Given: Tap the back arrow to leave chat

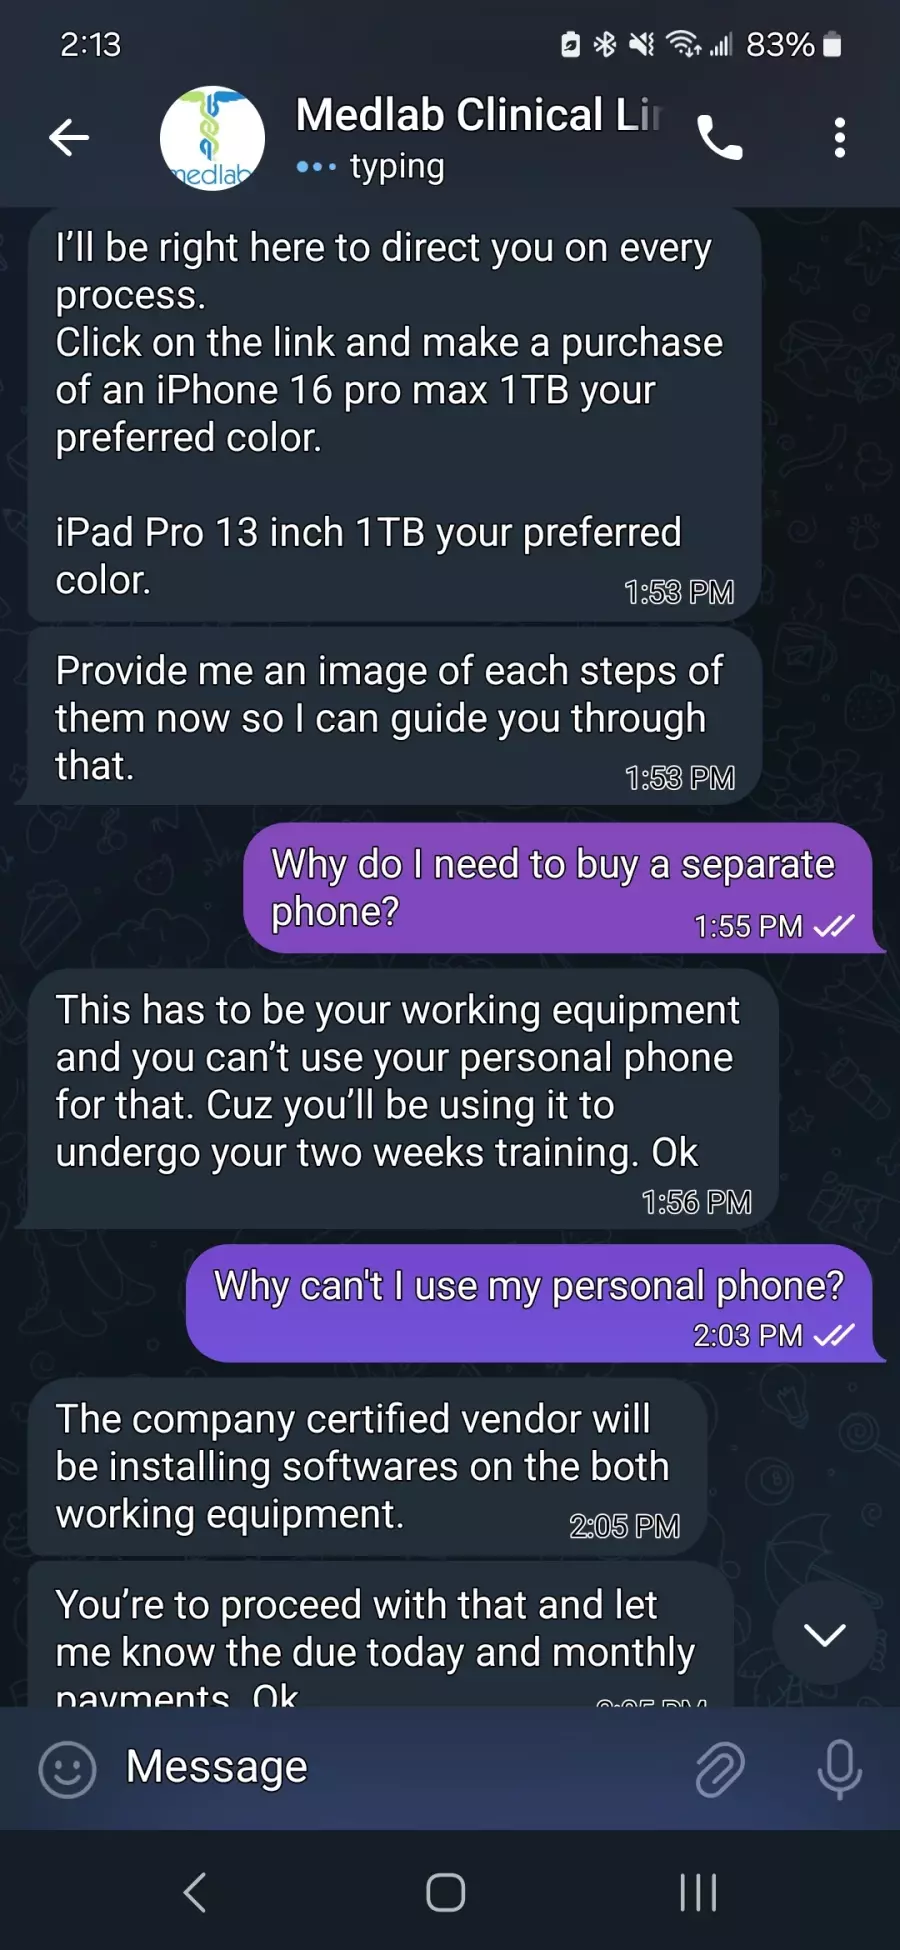Looking at the screenshot, I should pyautogui.click(x=69, y=137).
